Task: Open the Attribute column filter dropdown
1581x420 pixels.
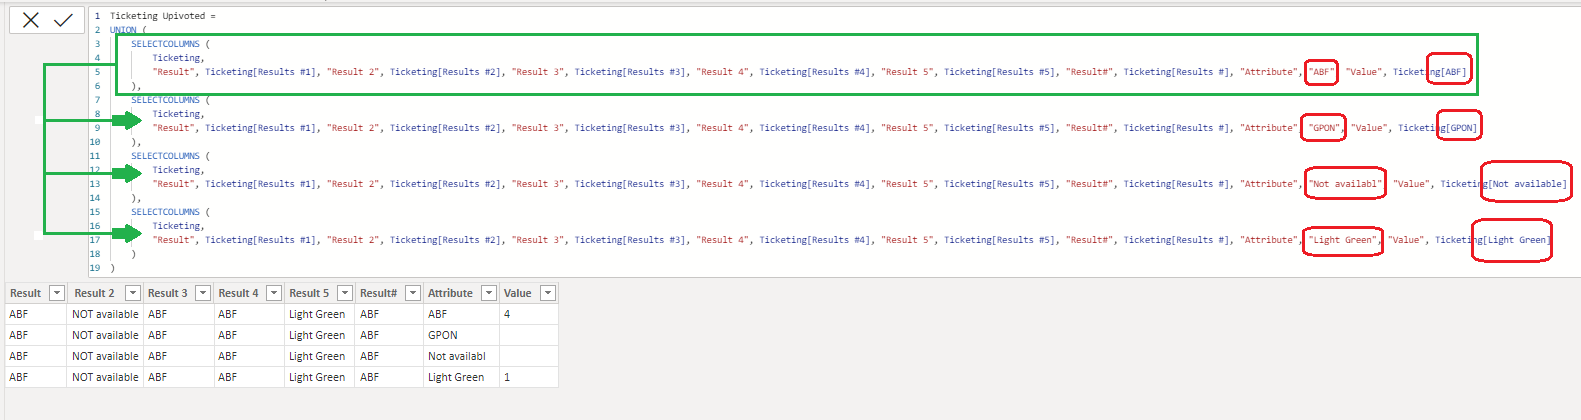Action: (489, 293)
